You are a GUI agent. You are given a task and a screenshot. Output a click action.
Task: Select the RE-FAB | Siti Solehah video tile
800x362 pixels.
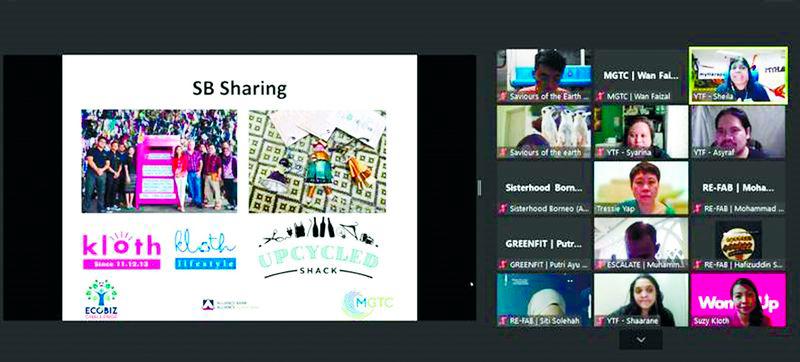click(x=544, y=300)
